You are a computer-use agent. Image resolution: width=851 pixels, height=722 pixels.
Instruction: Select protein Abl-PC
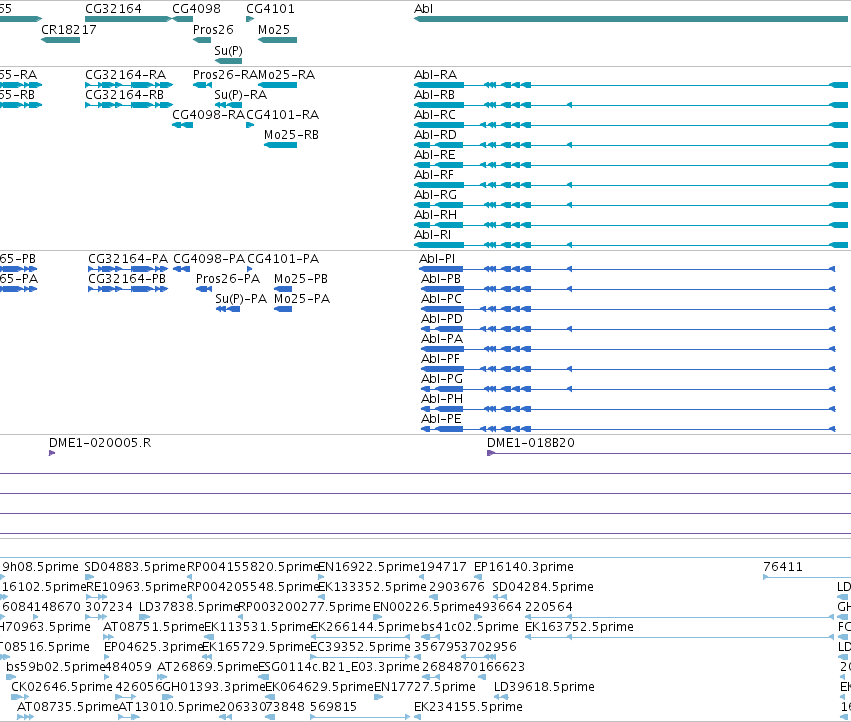click(628, 309)
